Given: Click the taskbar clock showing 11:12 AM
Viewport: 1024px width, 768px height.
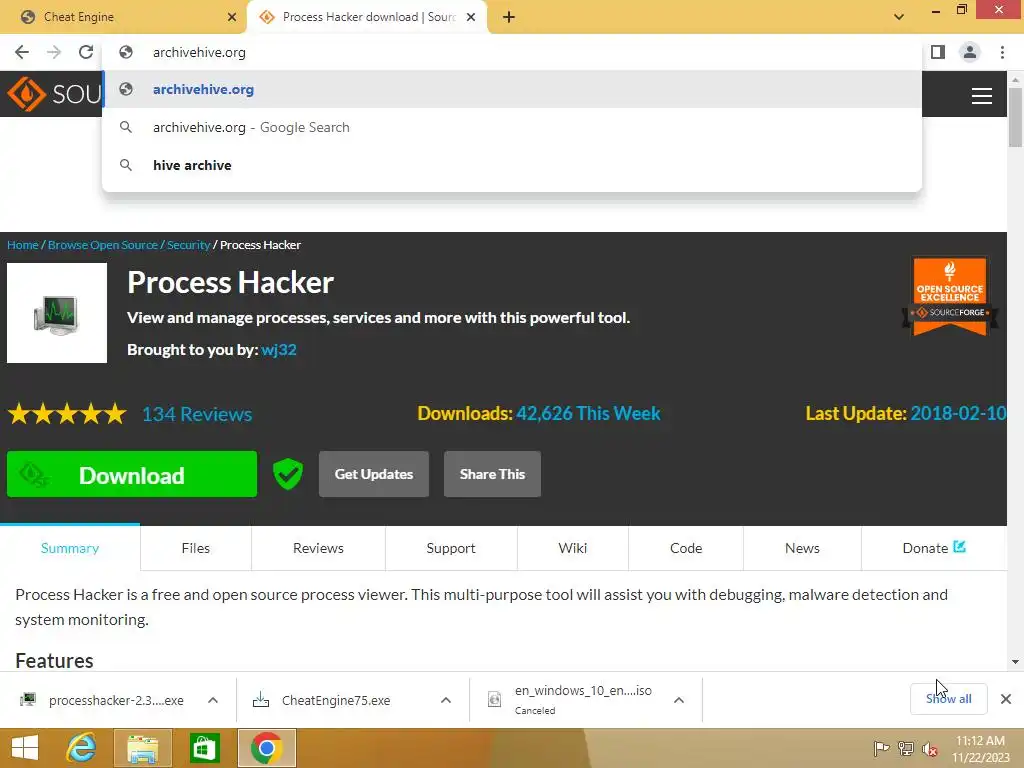Looking at the screenshot, I should pyautogui.click(x=980, y=749).
